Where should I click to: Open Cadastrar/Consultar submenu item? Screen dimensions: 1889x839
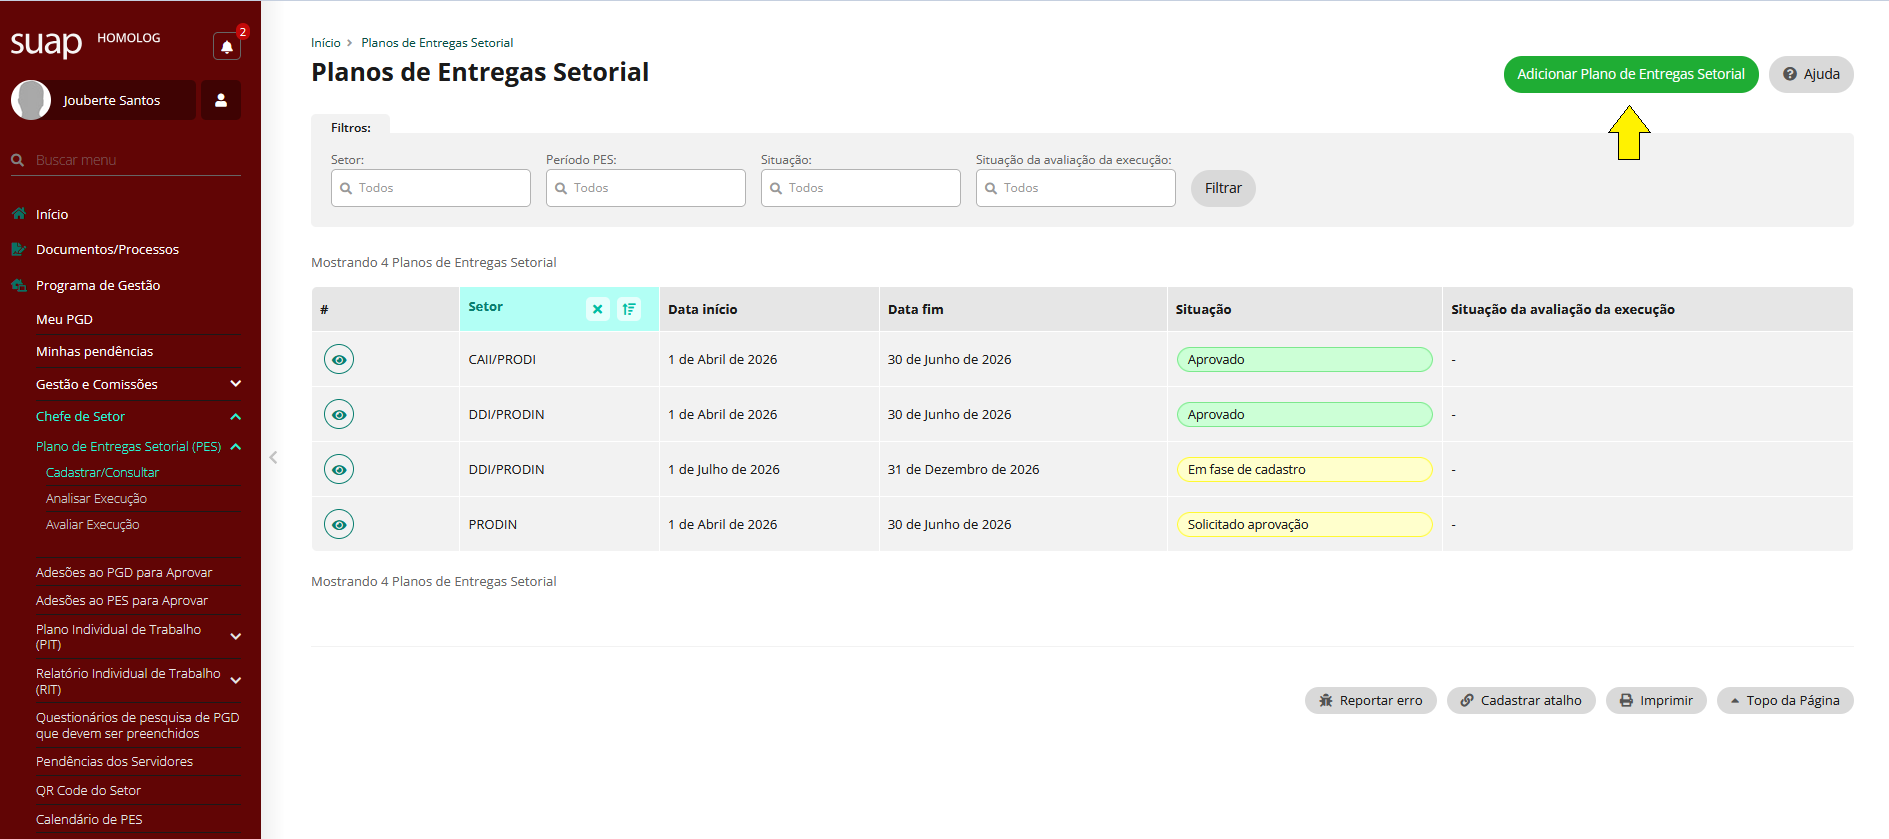coord(102,472)
